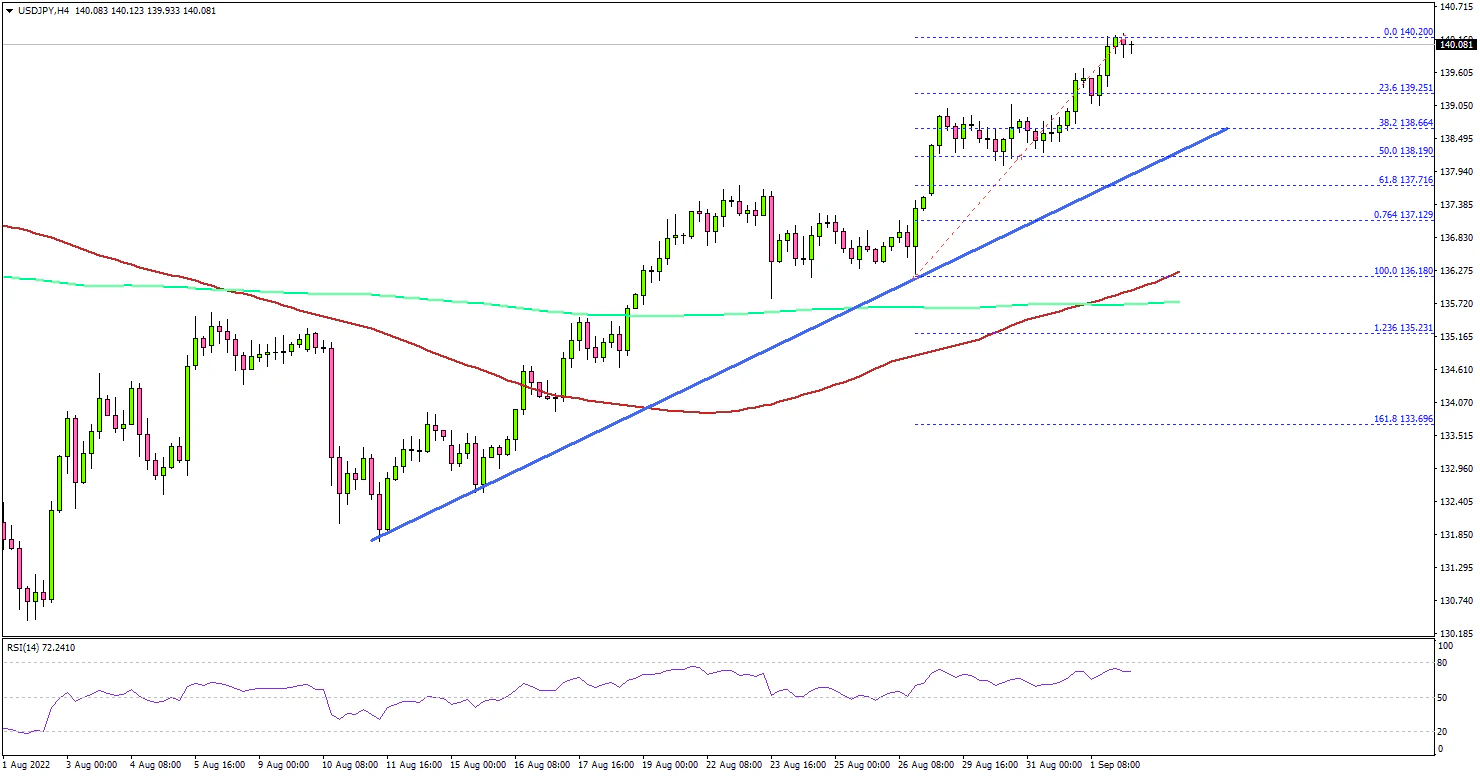1480x776 pixels.
Task: Click the 0.0 140.200 Fibonacci label
Action: coord(1409,32)
